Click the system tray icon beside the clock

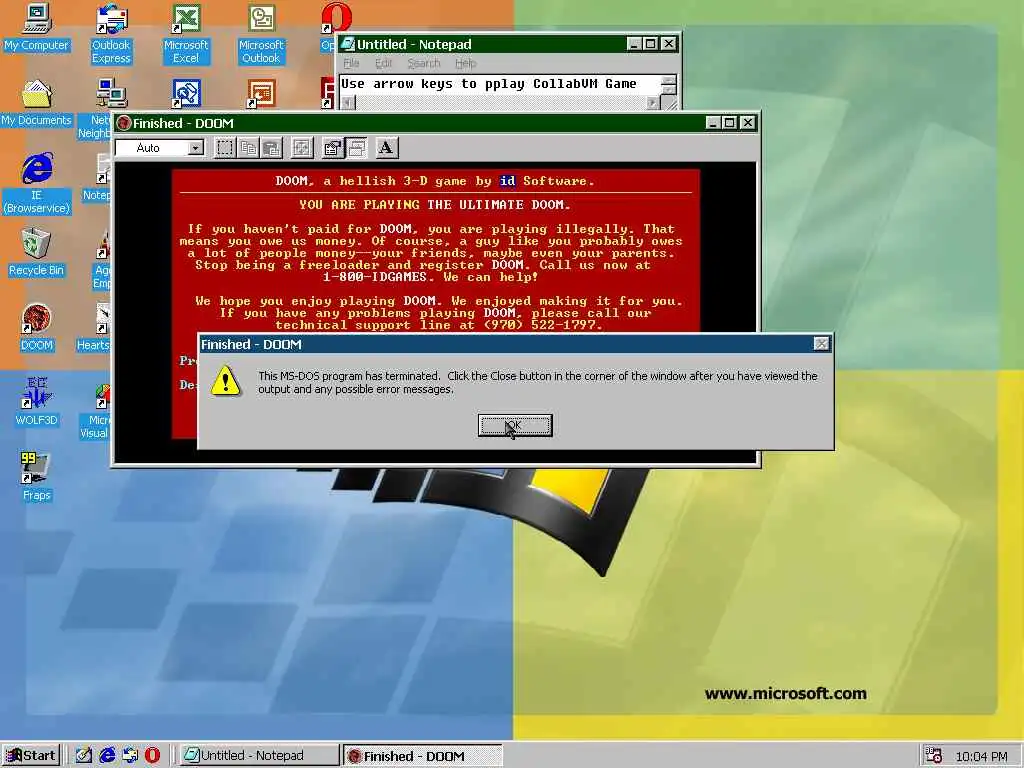[x=934, y=756]
